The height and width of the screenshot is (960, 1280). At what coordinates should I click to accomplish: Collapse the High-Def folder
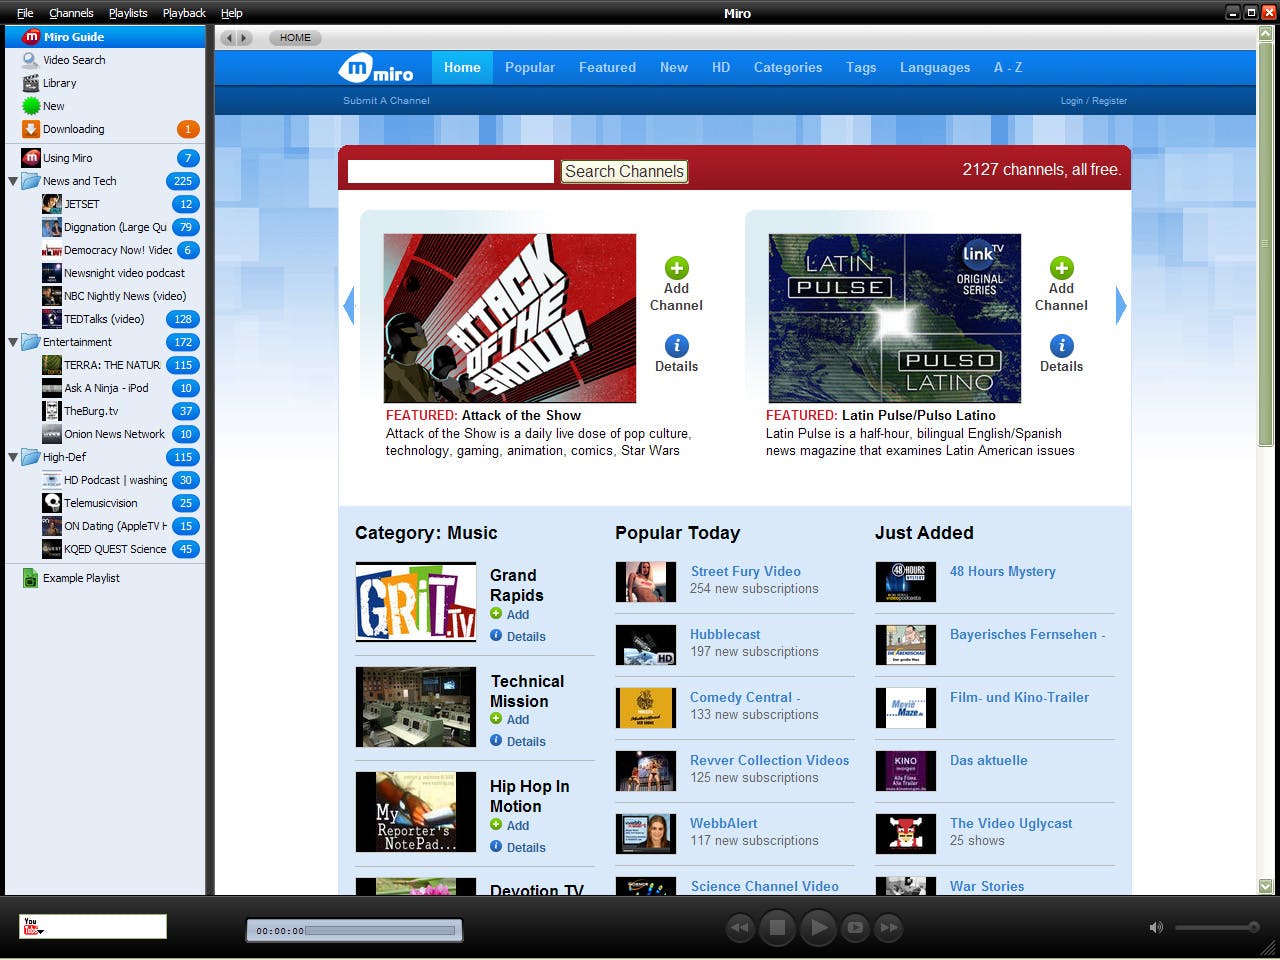coord(13,457)
